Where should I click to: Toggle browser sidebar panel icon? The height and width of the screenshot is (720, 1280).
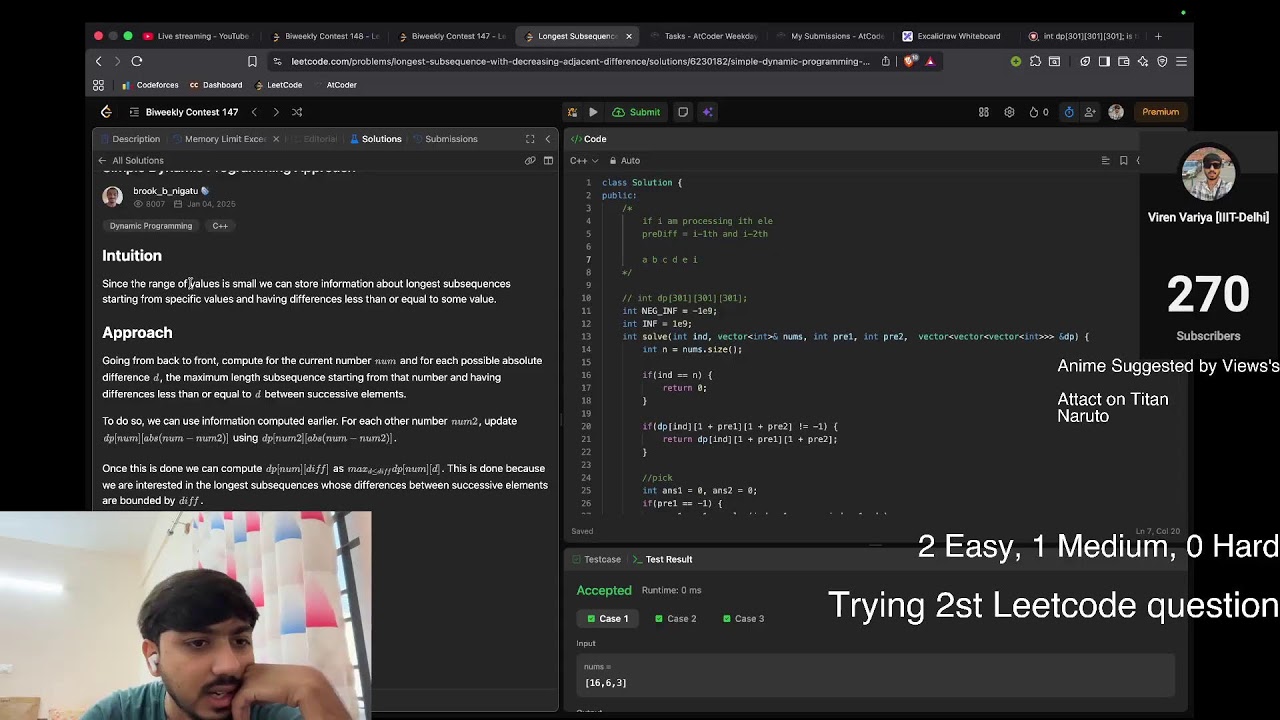click(1104, 61)
